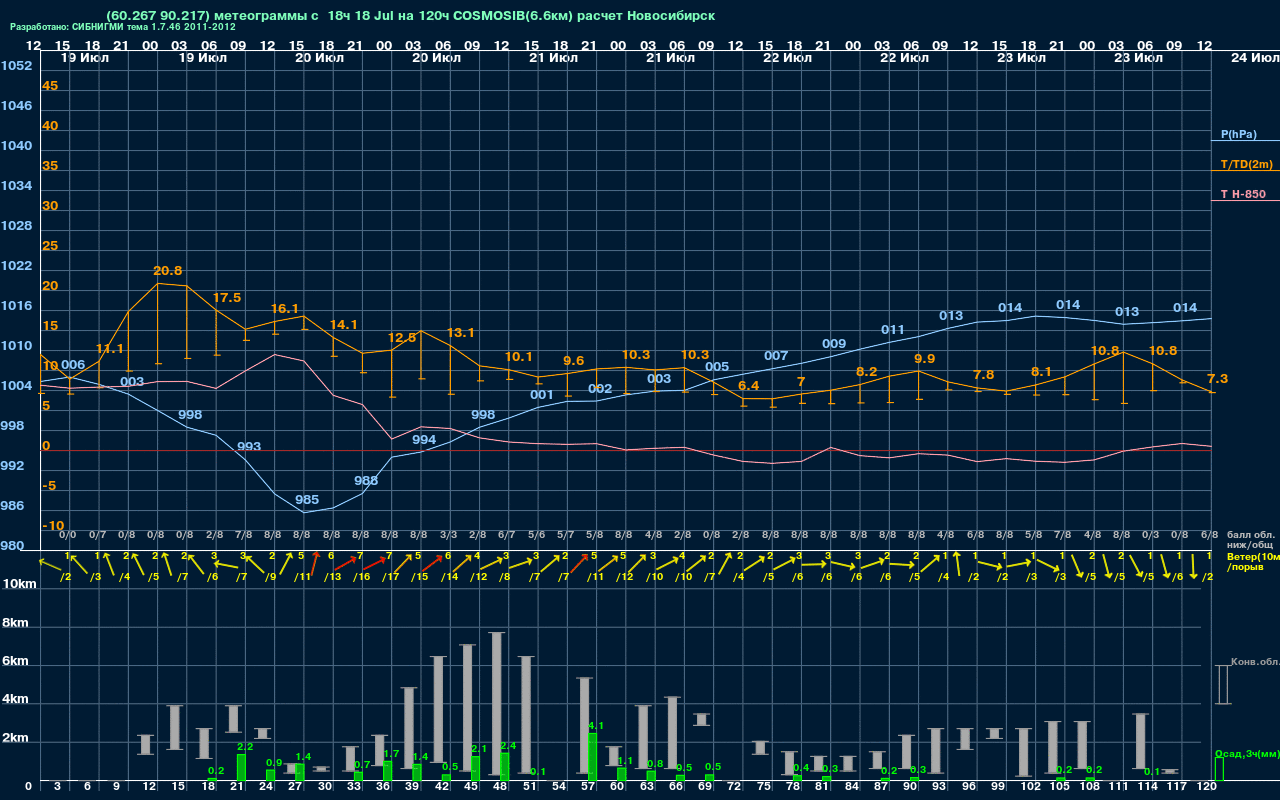
Task: Click the temperature value 16.1
Action: tap(285, 309)
